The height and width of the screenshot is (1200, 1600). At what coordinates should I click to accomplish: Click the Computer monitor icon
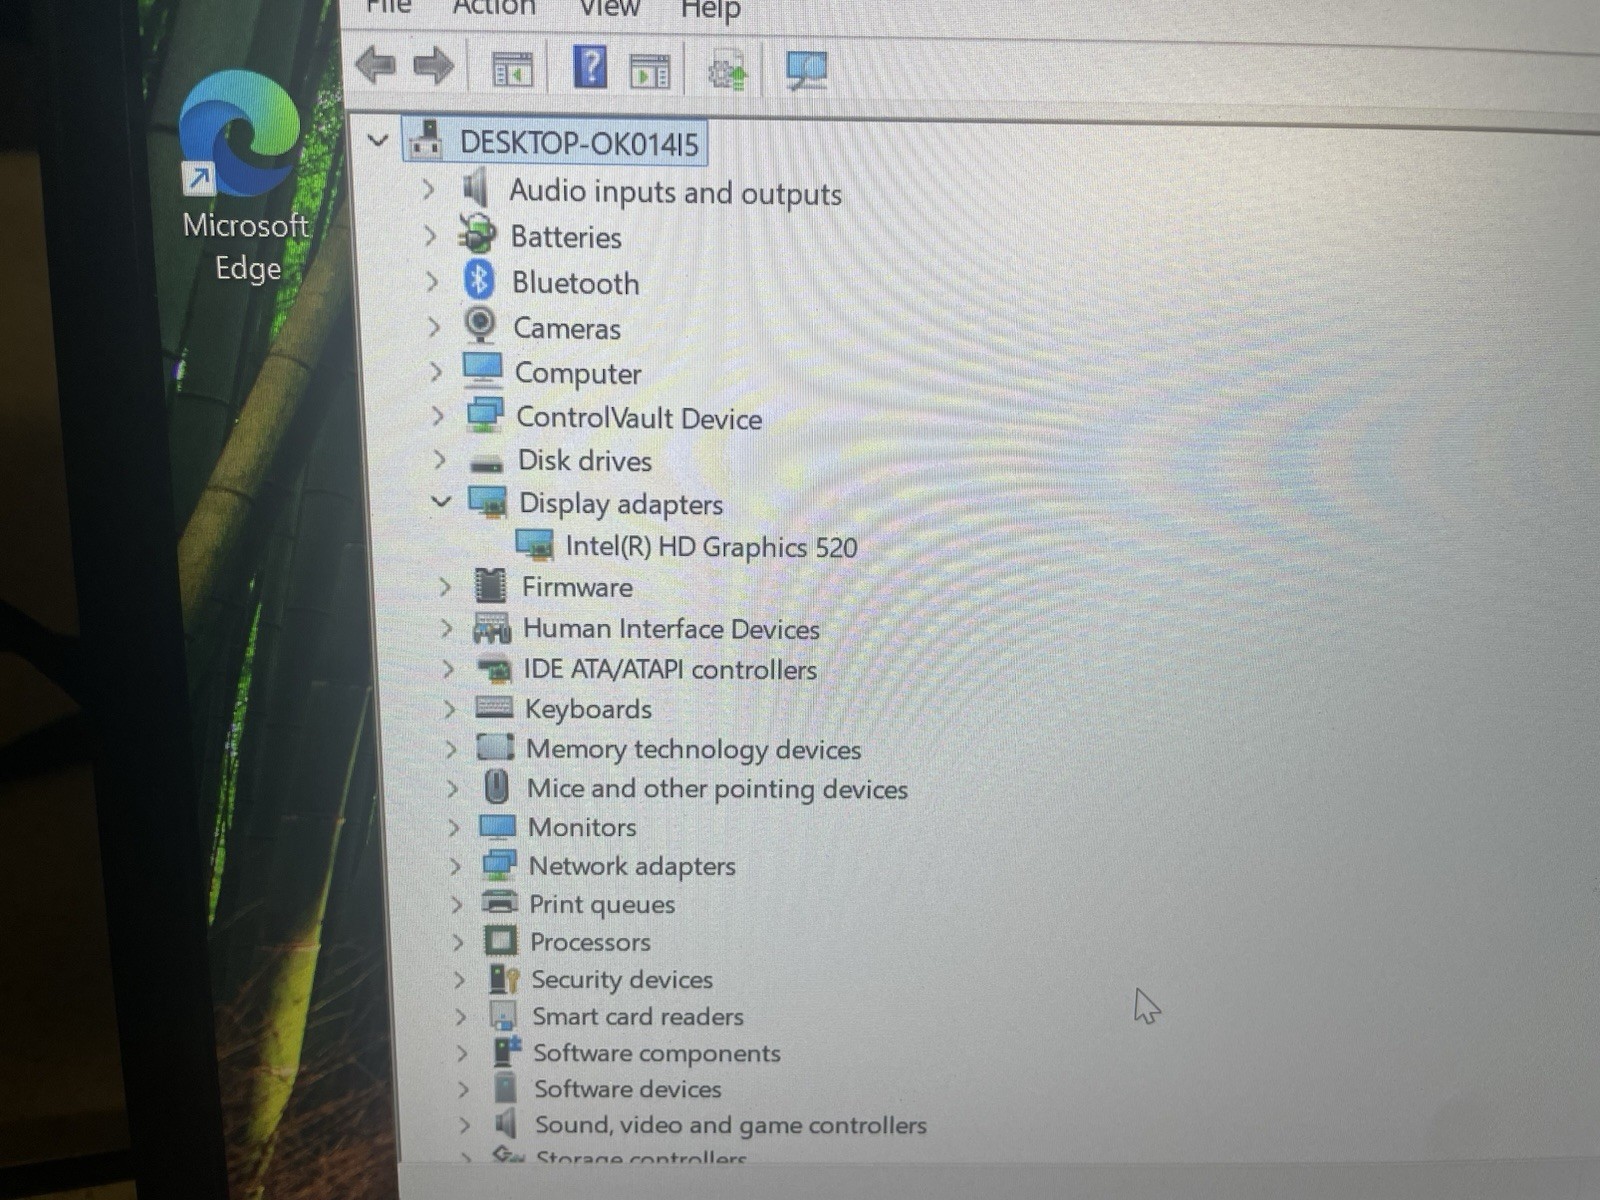coord(483,370)
